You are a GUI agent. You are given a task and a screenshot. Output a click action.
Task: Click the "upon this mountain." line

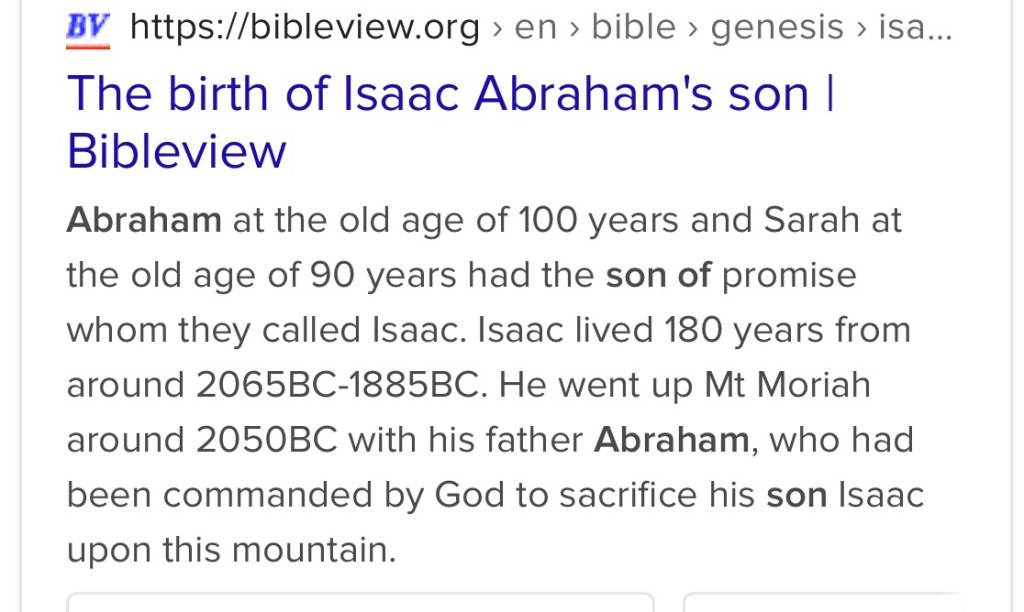coord(231,550)
